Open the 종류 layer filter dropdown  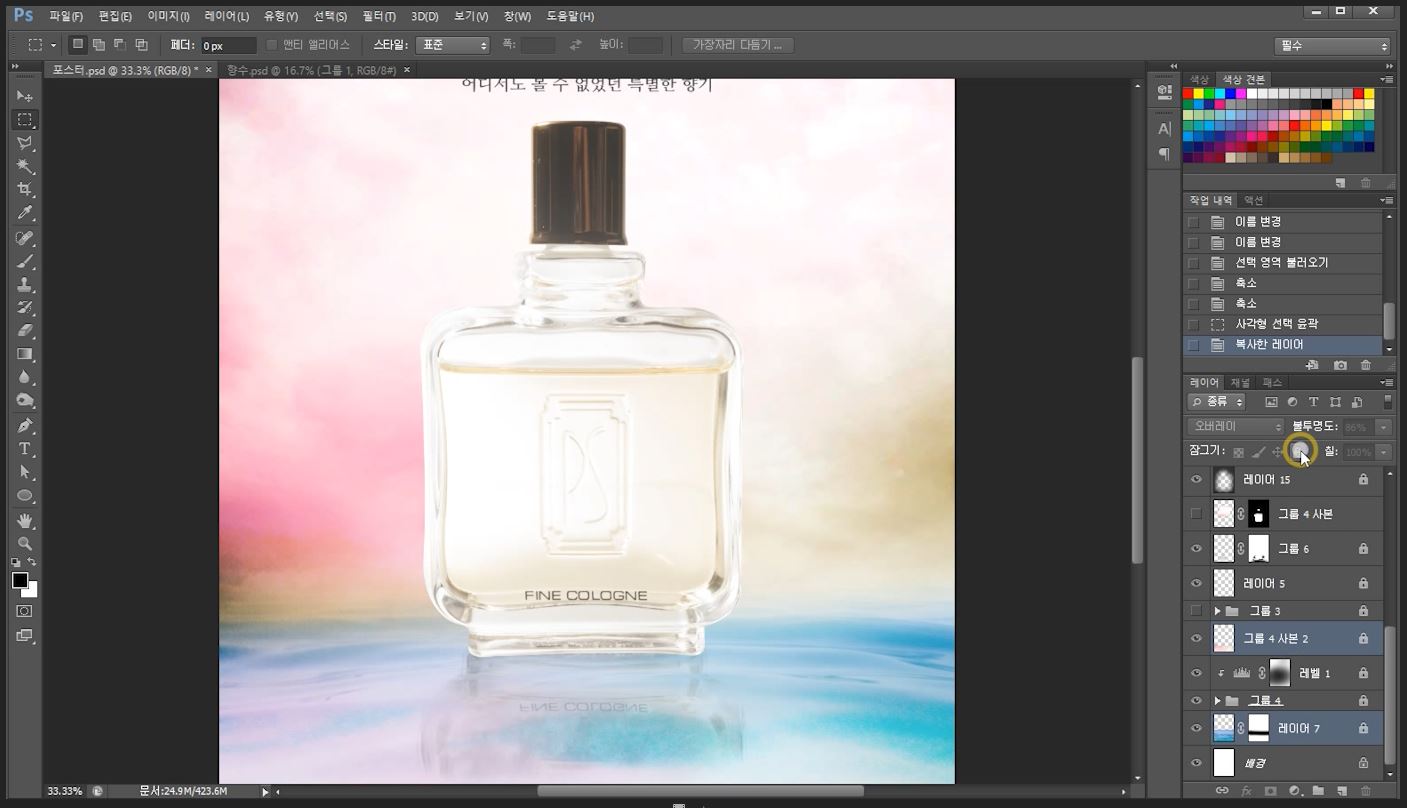click(x=1217, y=402)
